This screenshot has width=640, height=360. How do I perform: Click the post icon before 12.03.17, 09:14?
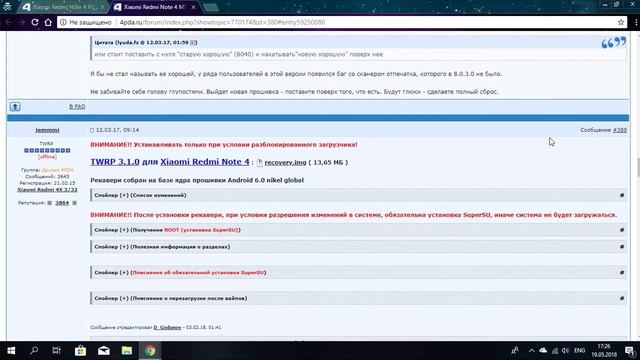(92, 130)
